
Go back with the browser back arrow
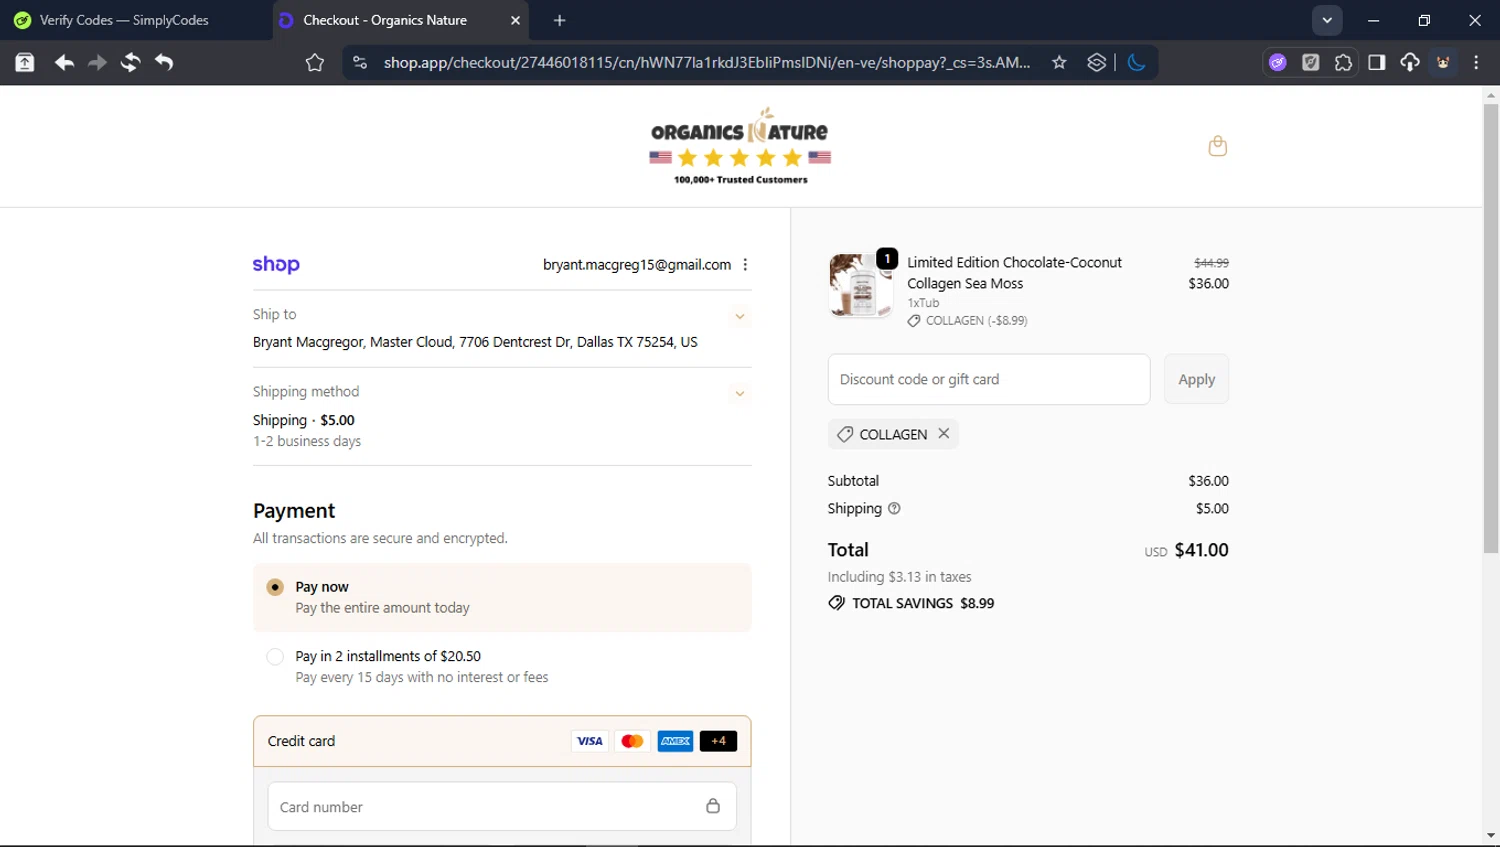click(x=64, y=62)
